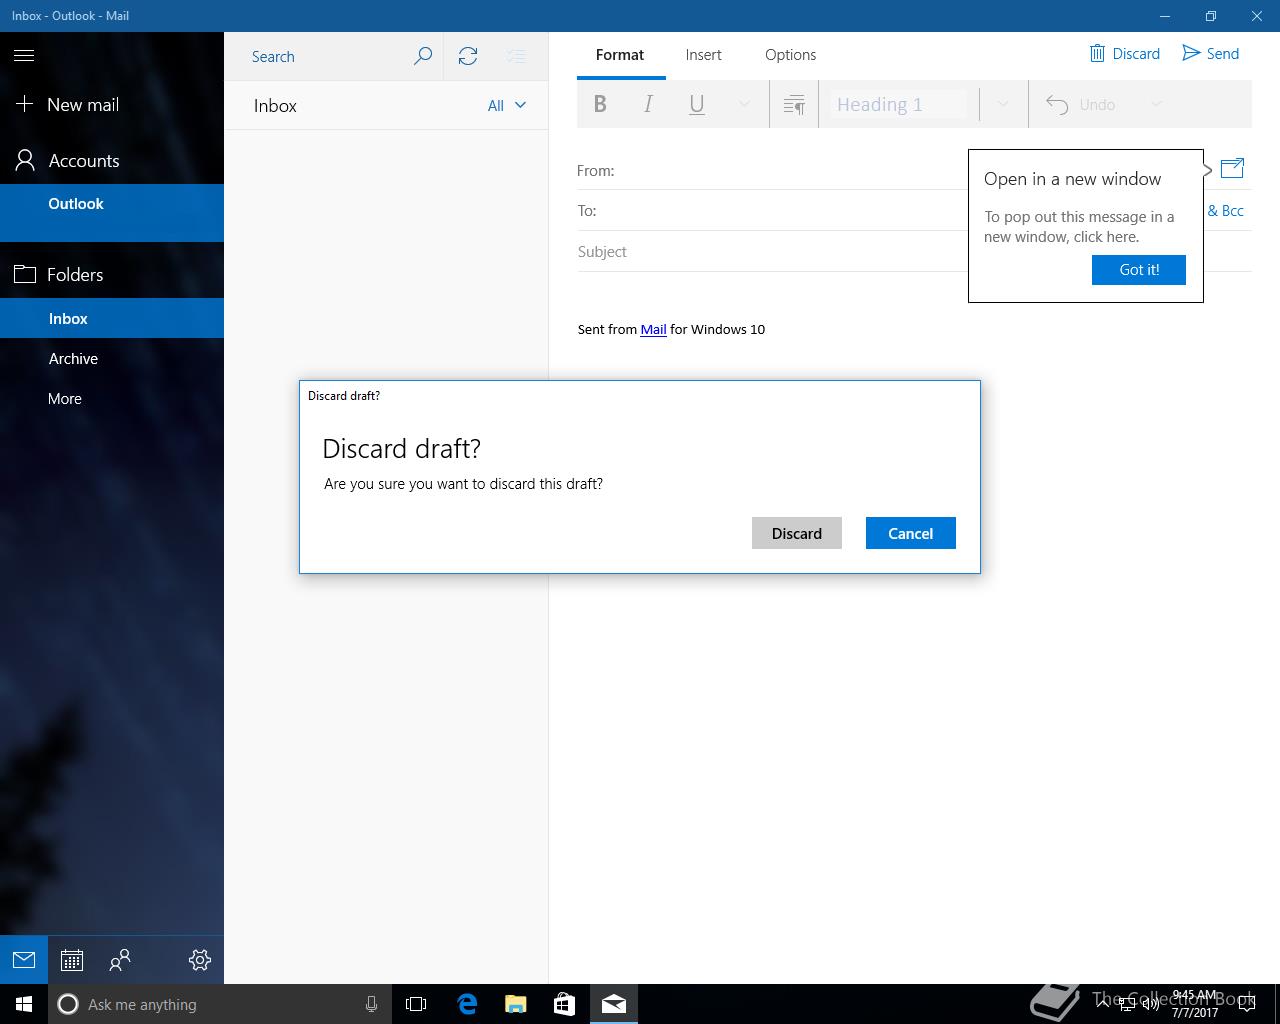Viewport: 1280px width, 1024px height.
Task: Open Archive folder
Action: coord(112,359)
